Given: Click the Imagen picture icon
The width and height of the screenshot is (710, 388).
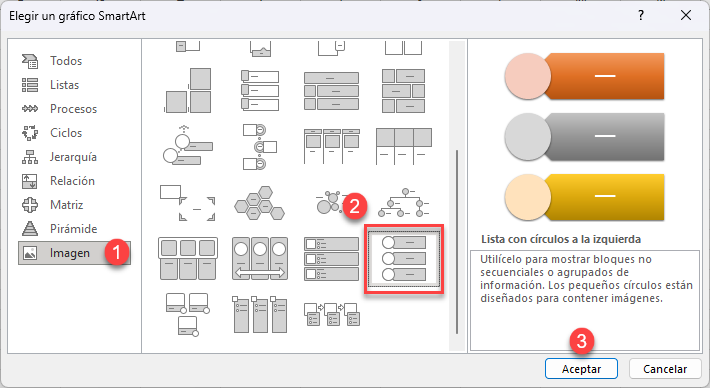Looking at the screenshot, I should pos(30,253).
